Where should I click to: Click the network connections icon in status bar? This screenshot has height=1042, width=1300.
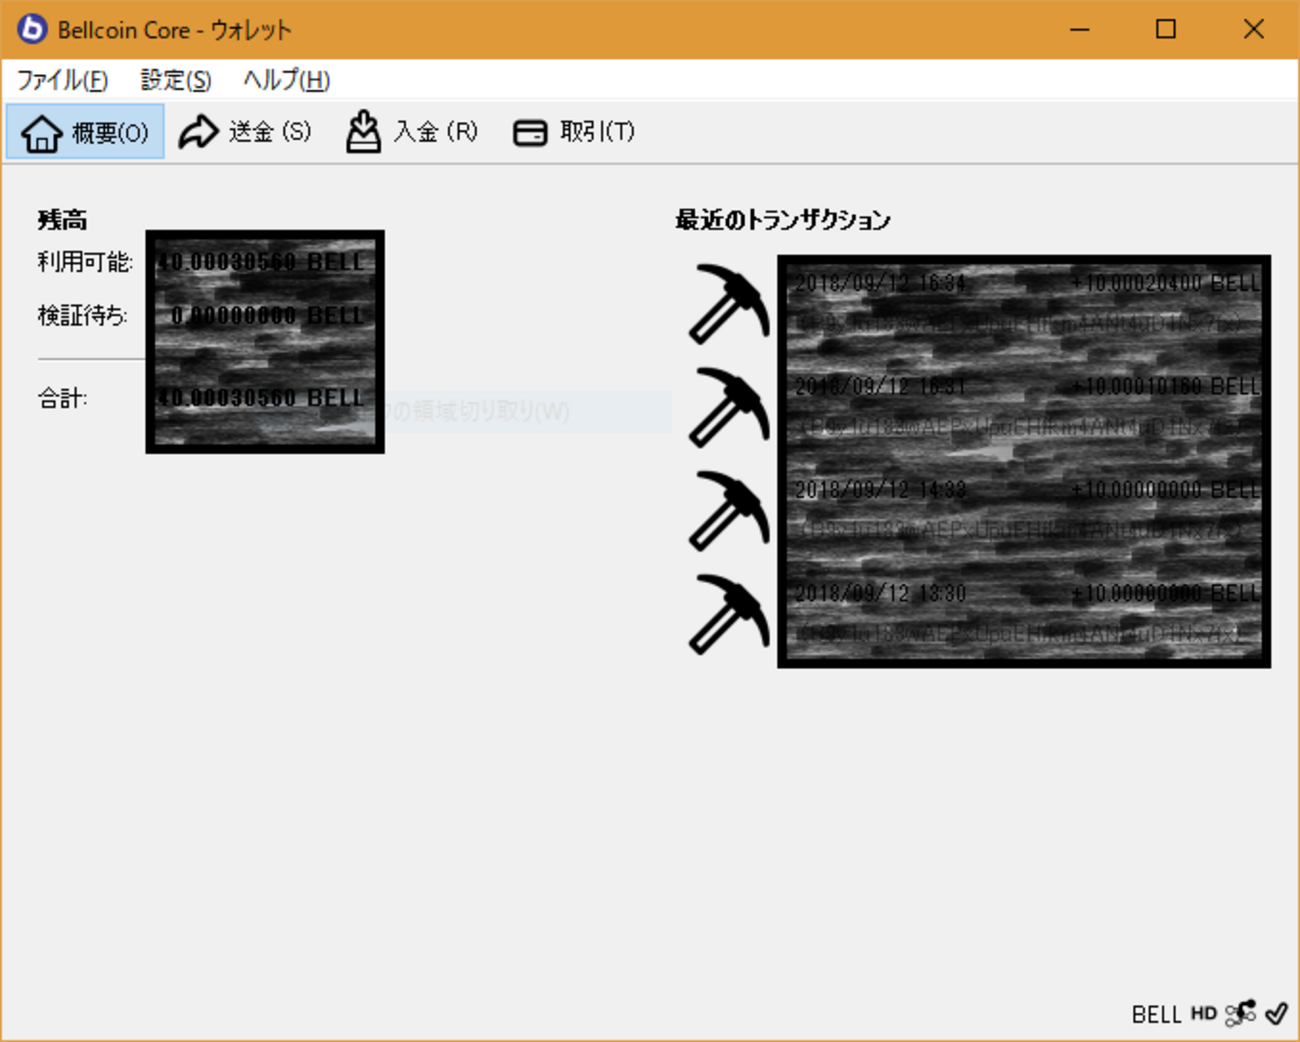pyautogui.click(x=1239, y=1013)
